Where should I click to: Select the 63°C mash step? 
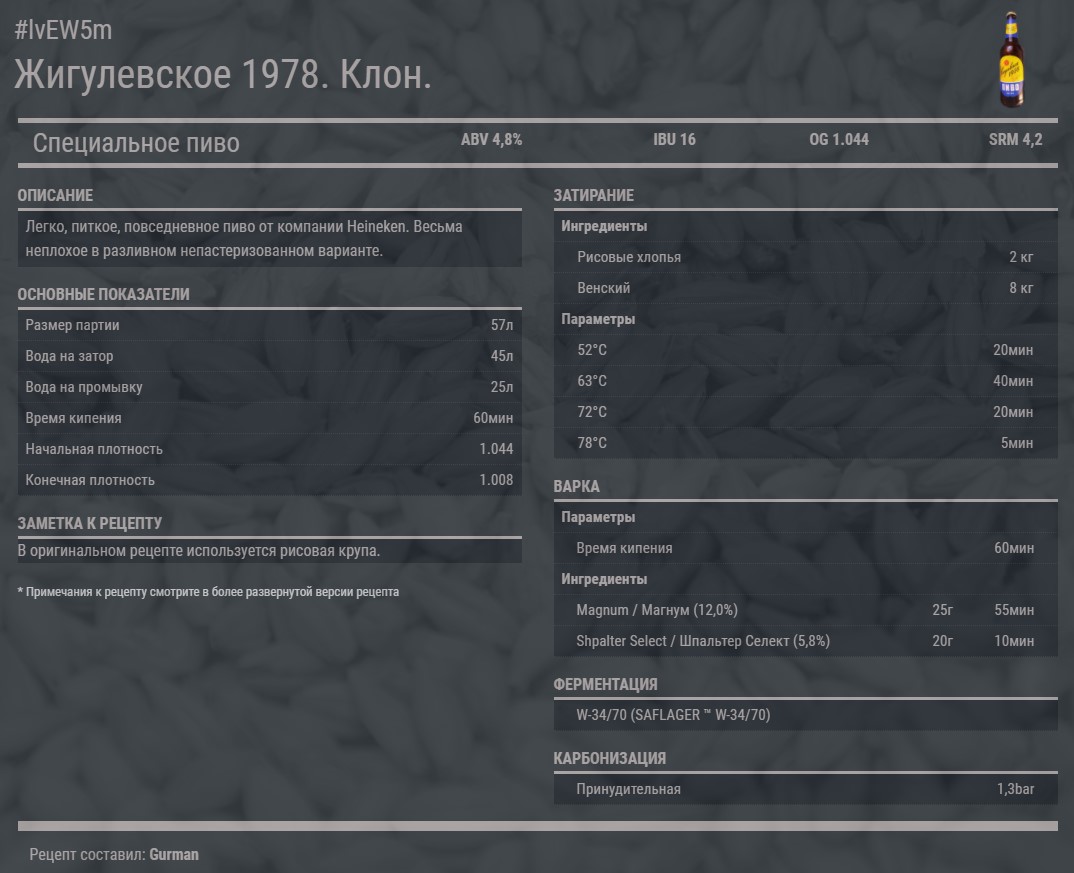[806, 381]
